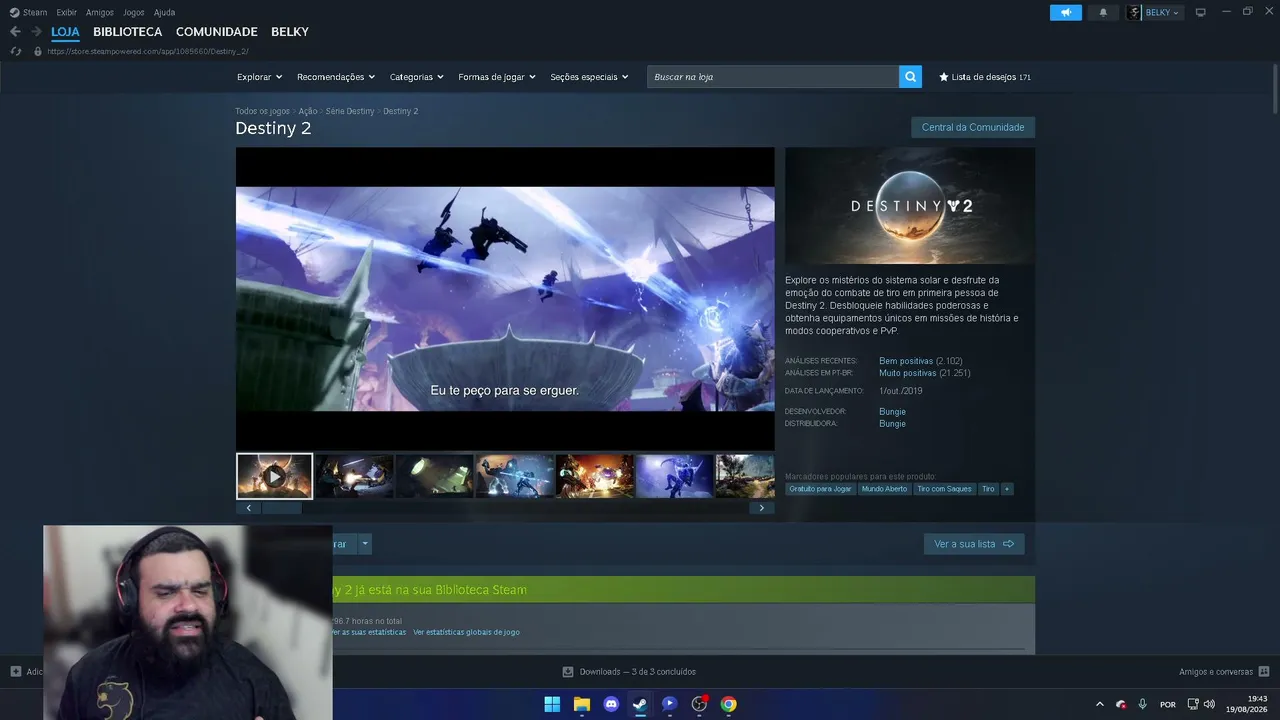Open Discord from the taskbar
This screenshot has height=720, width=1280.
tap(611, 704)
